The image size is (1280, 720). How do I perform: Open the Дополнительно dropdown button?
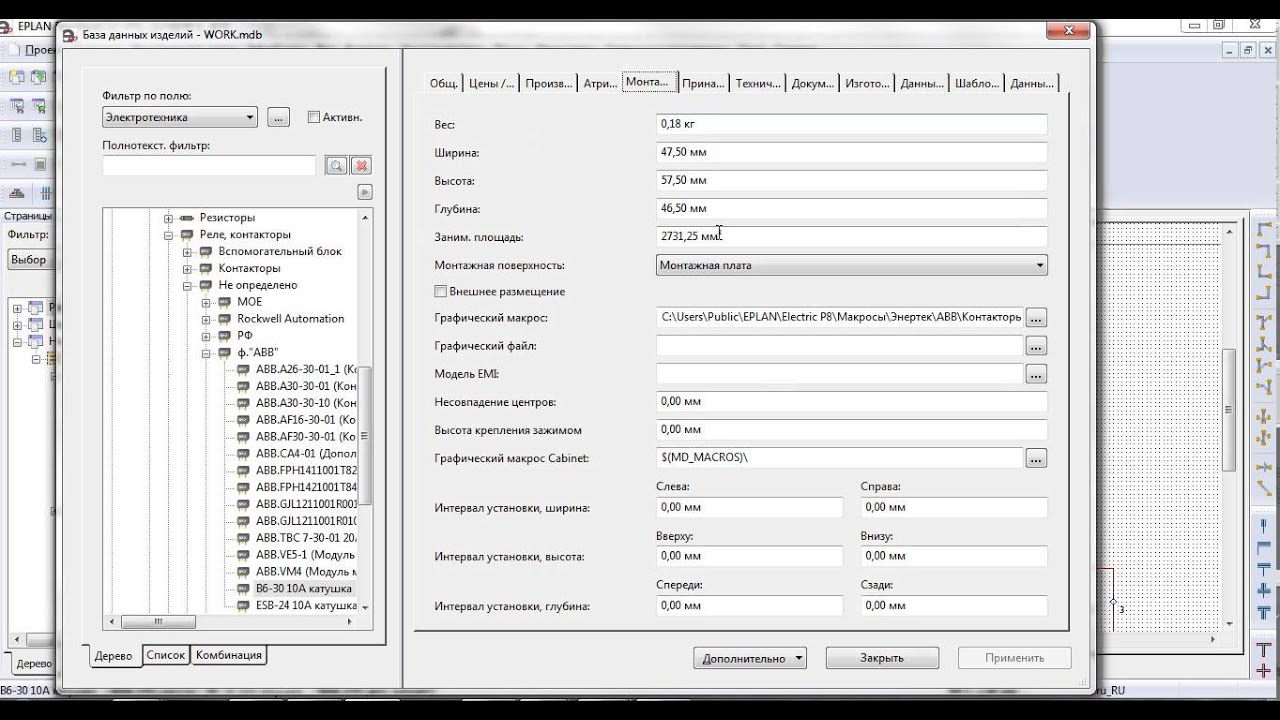750,658
